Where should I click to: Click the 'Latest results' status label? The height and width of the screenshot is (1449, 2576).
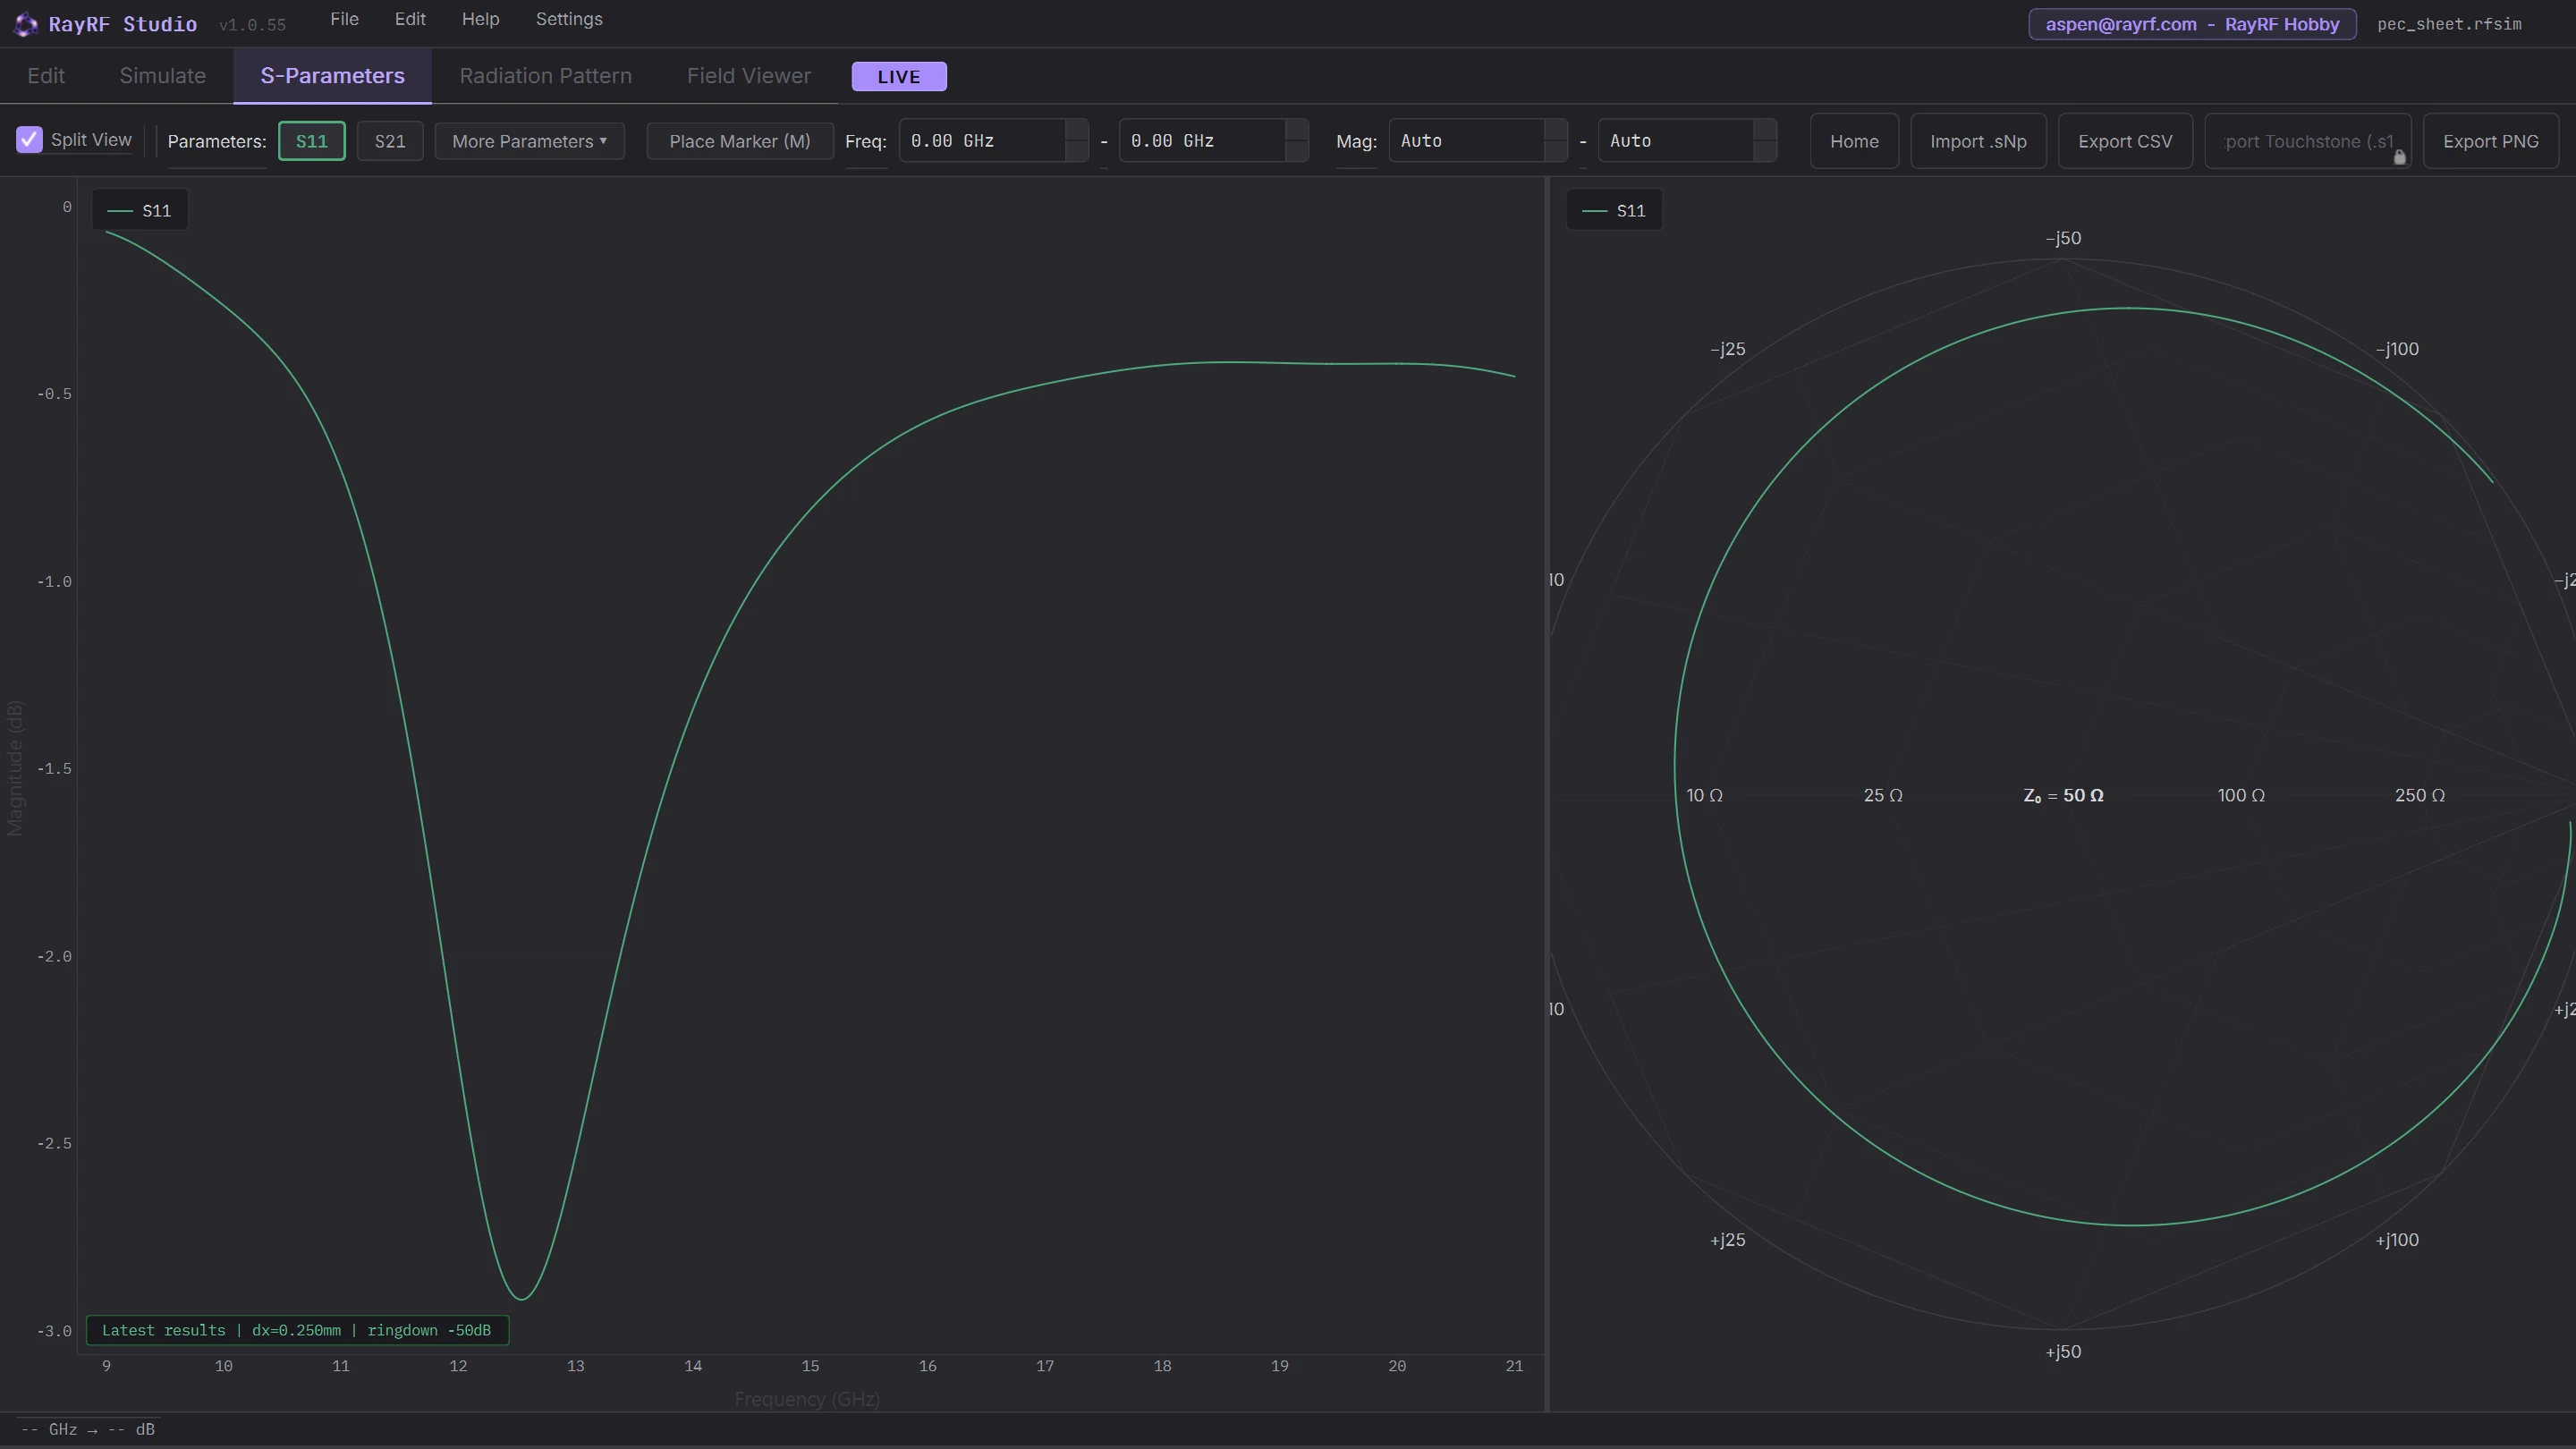297,1331
